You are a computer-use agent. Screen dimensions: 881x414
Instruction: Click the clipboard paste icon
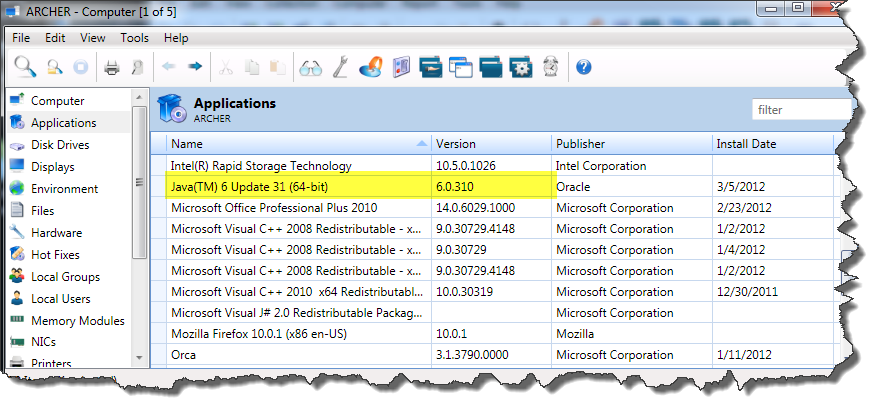click(x=278, y=67)
